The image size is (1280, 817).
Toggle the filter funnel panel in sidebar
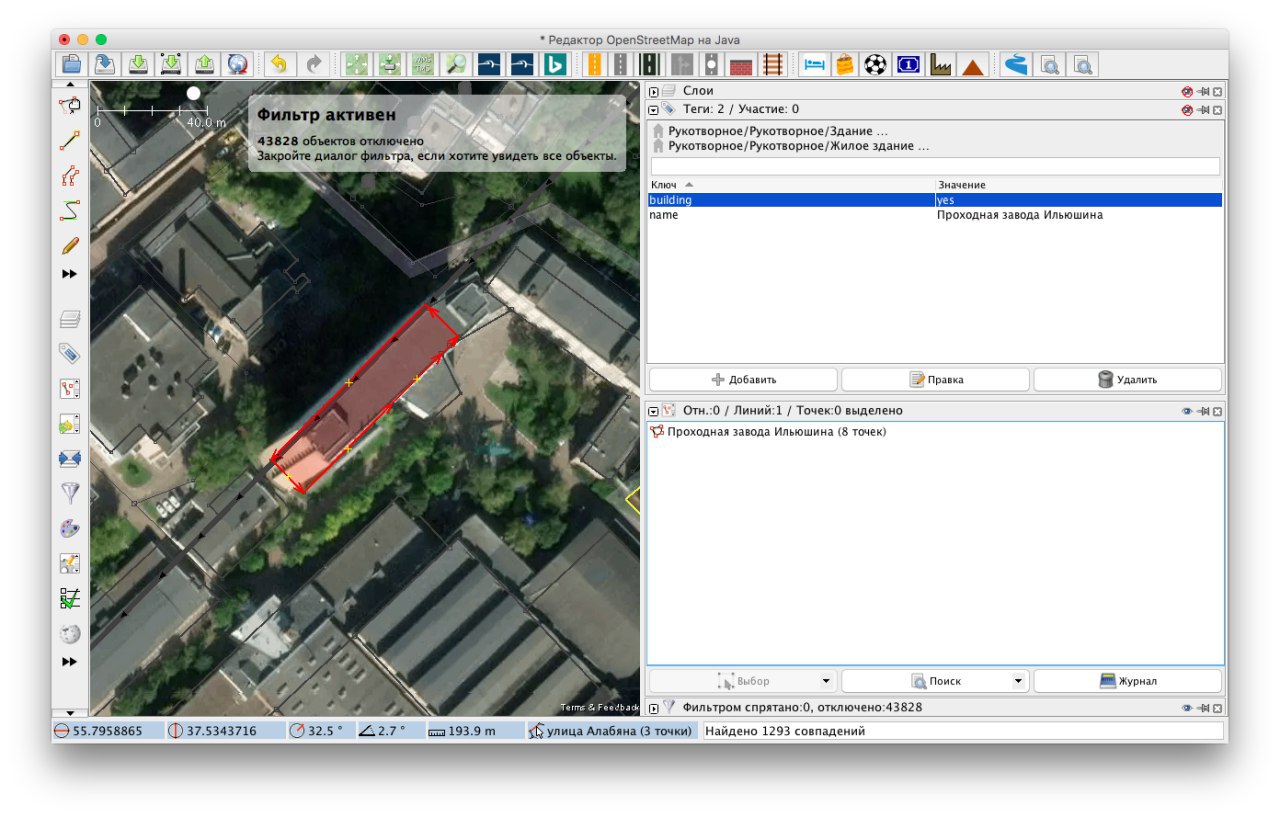tap(69, 493)
